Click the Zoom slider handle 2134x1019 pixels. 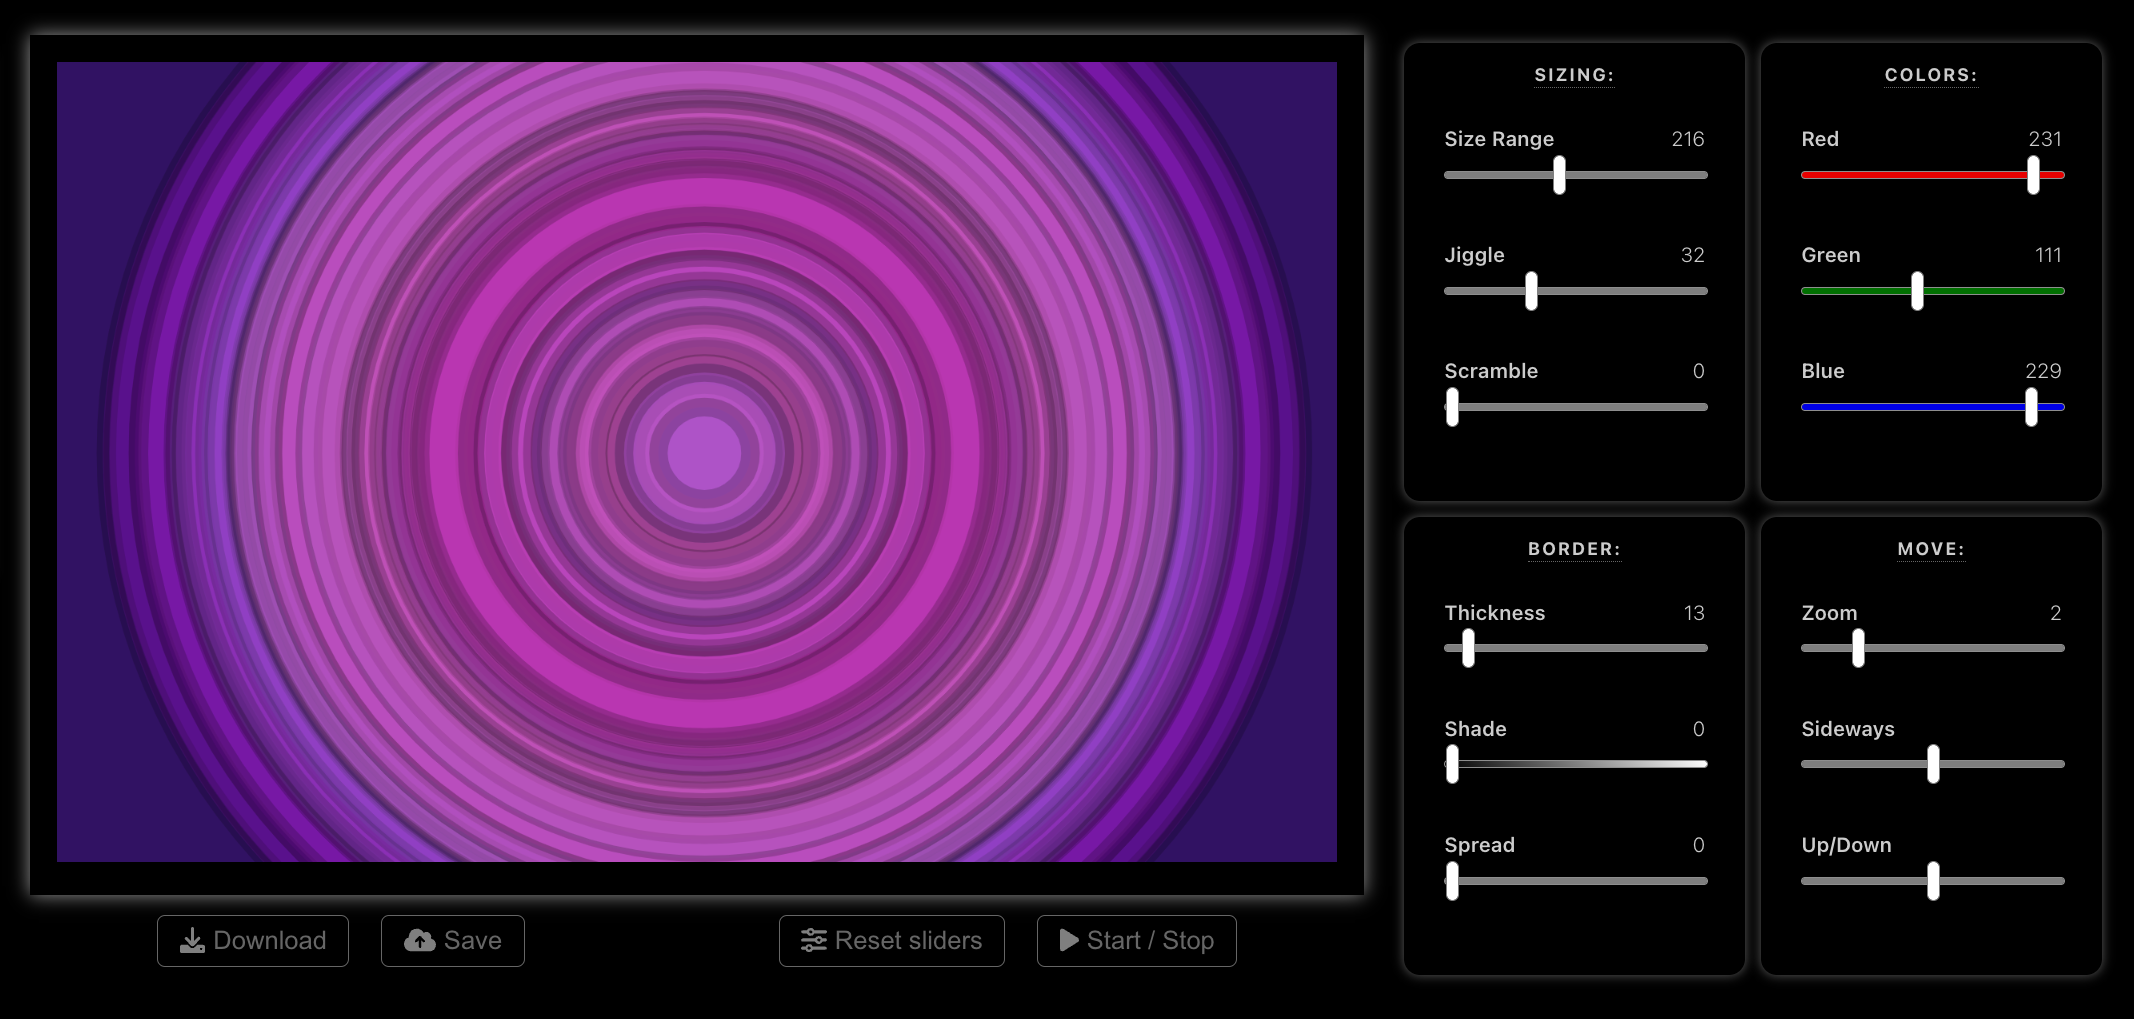pos(1858,648)
